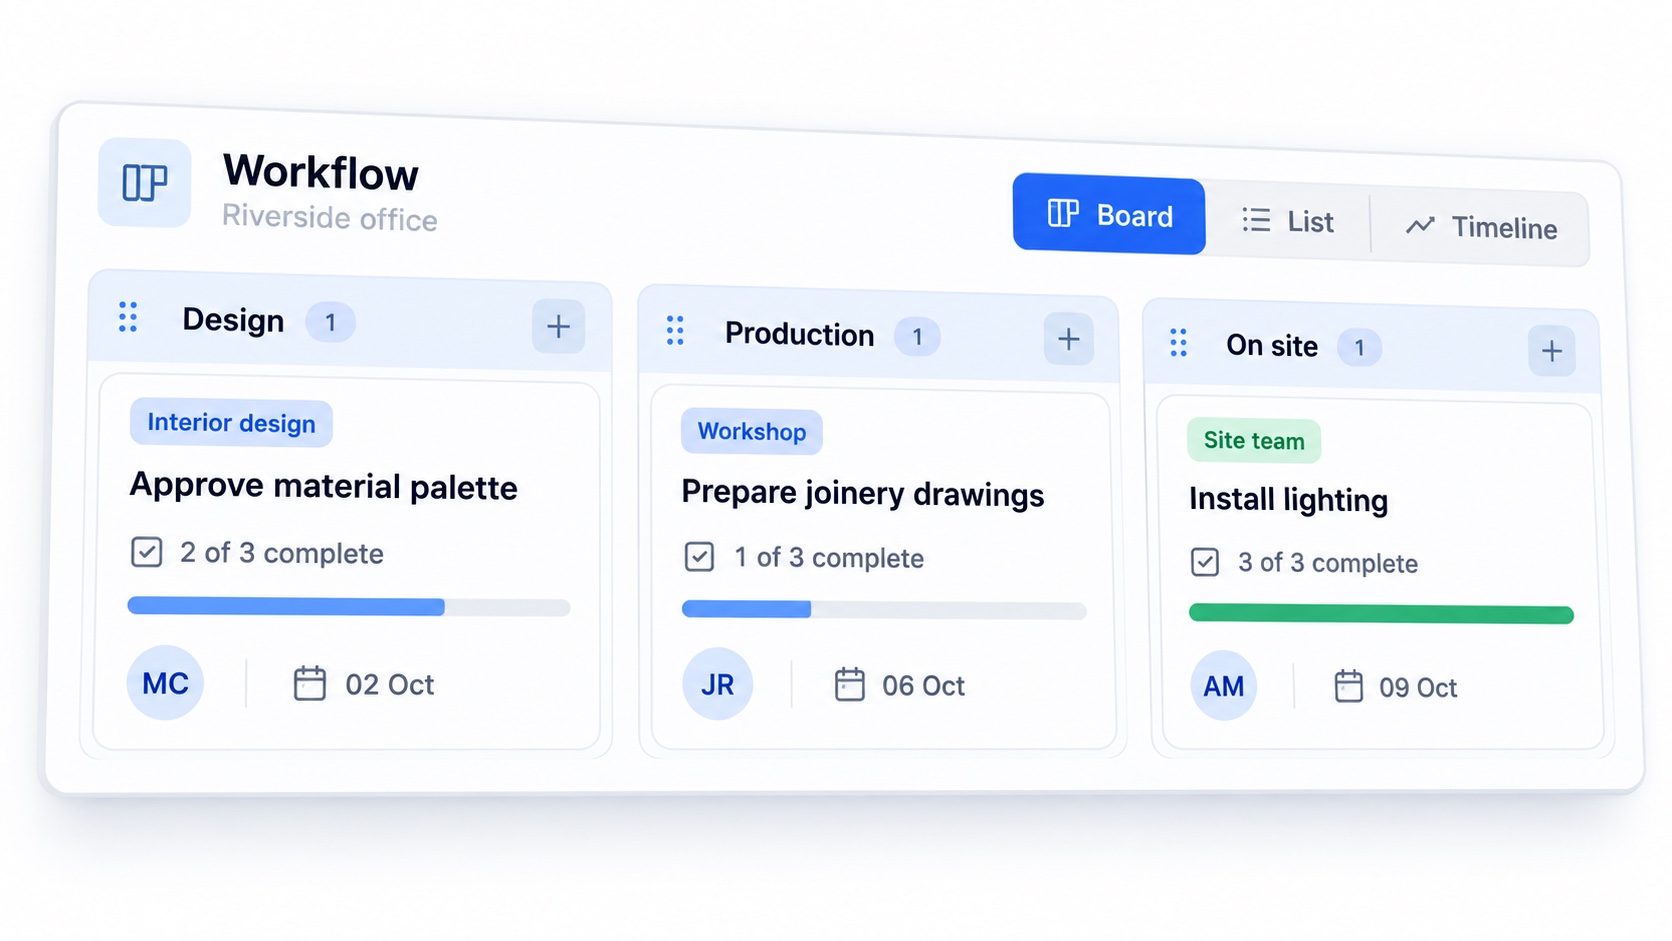Click the checklist icon beside 2 of 3 complete

(147, 552)
